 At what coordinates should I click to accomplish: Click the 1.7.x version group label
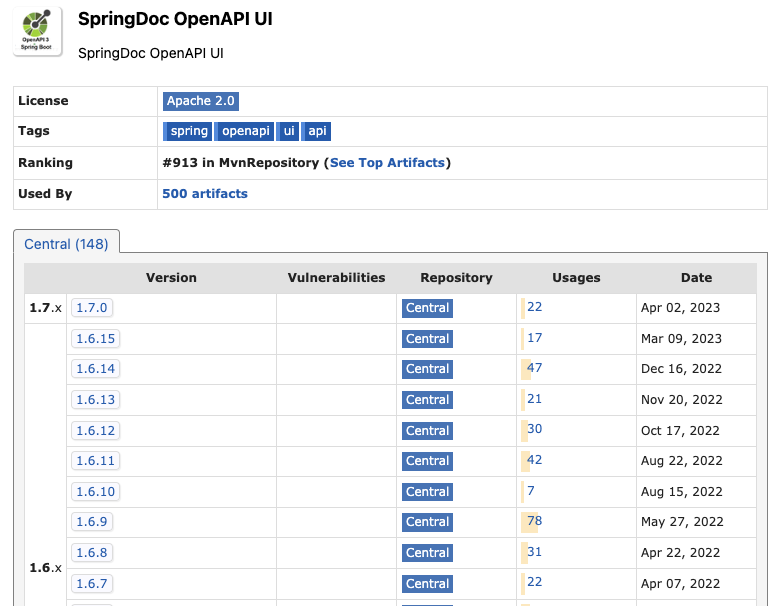pos(46,308)
